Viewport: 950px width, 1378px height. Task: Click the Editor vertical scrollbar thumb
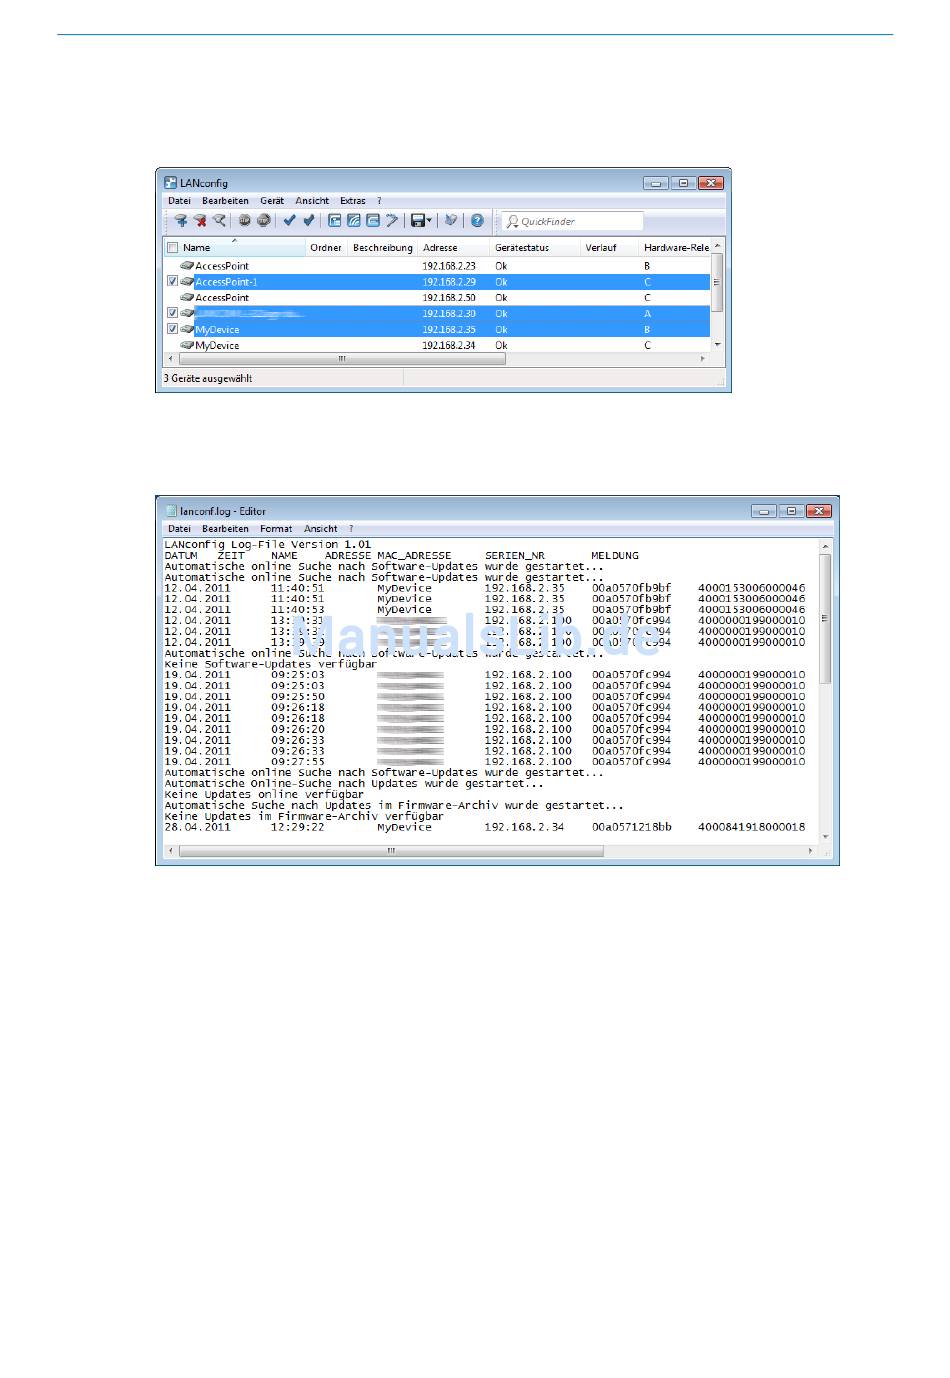pyautogui.click(x=825, y=619)
